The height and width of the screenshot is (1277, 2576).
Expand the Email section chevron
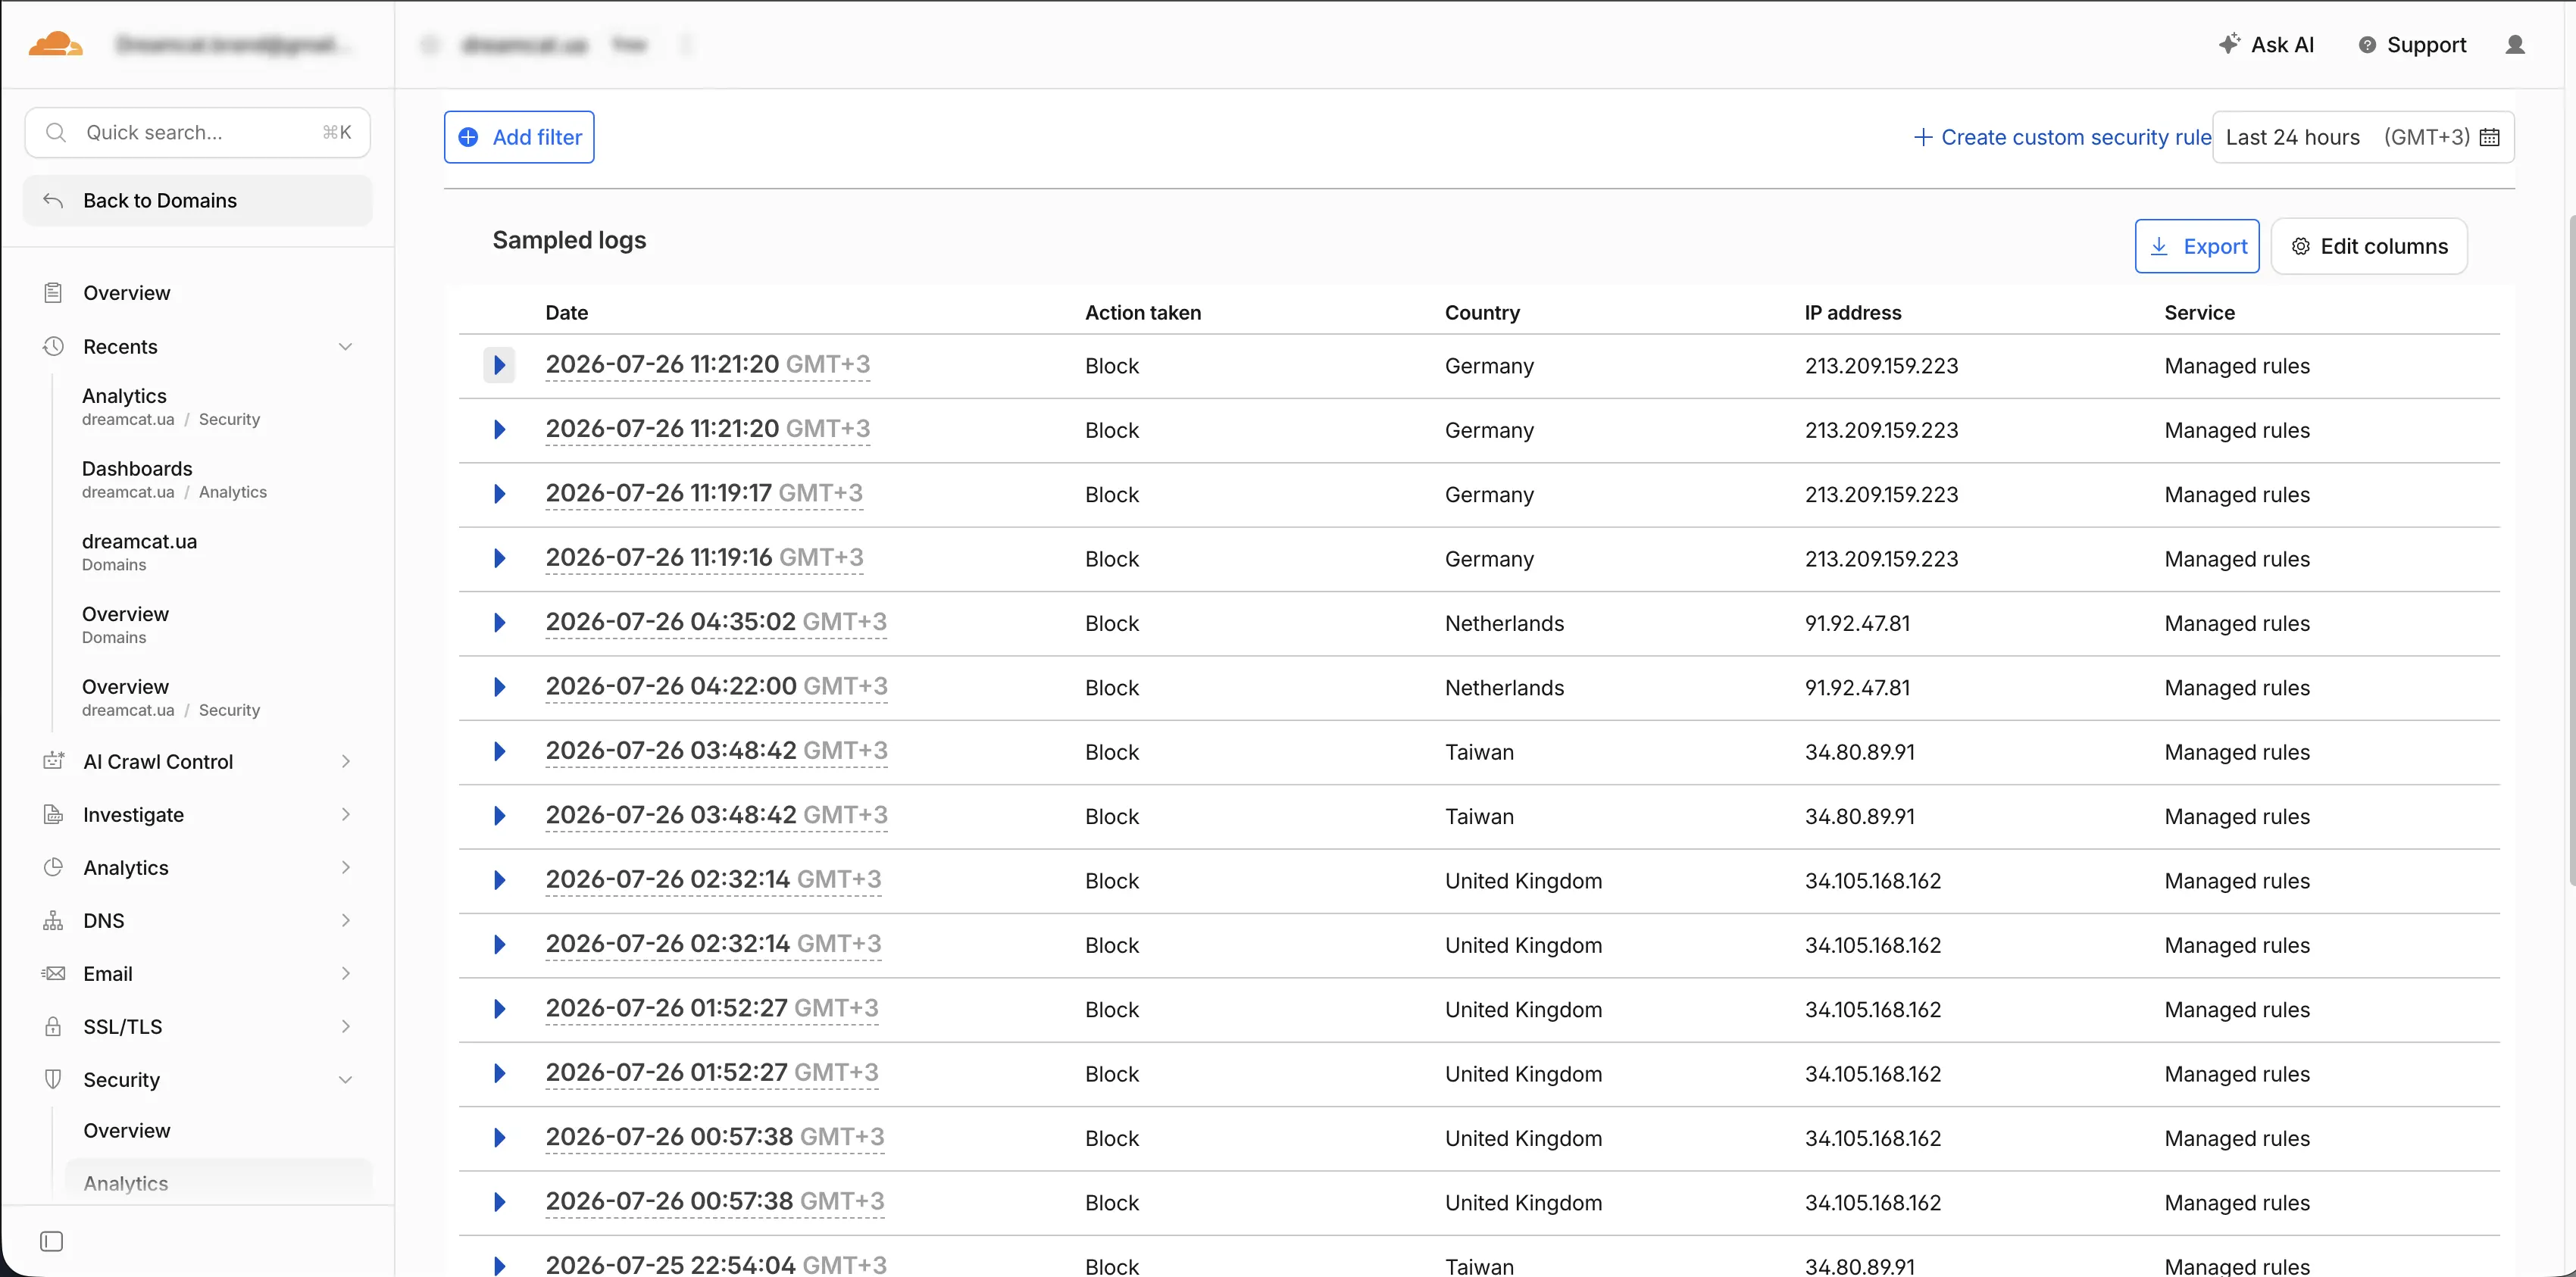[345, 973]
